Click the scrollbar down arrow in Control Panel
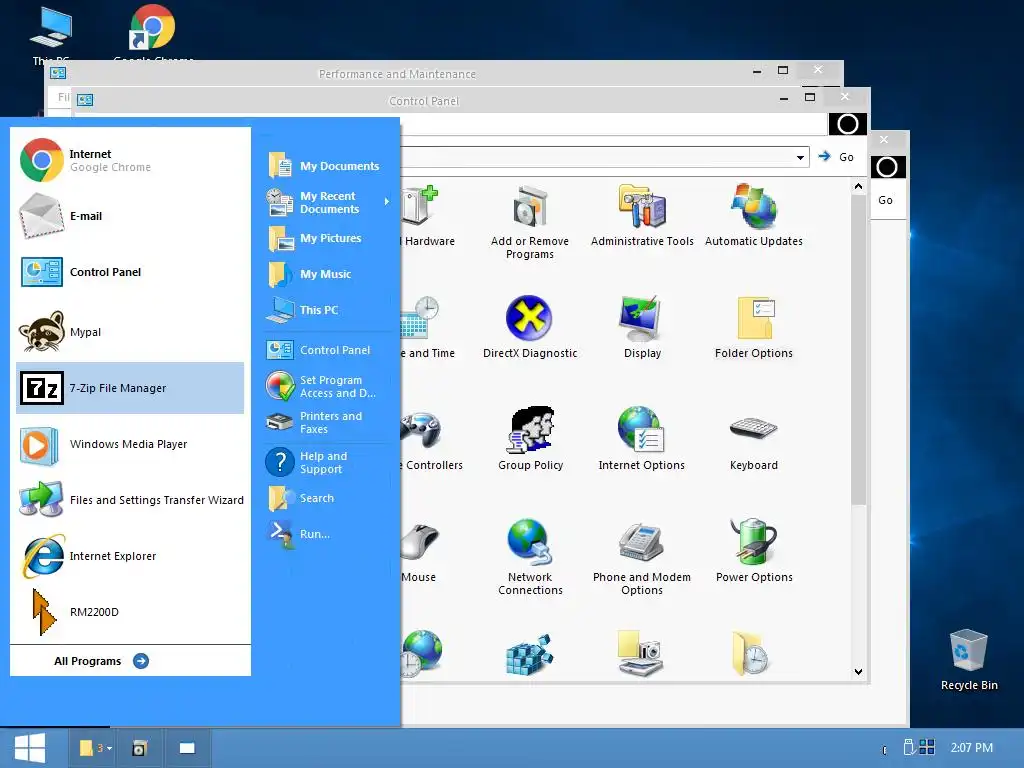The image size is (1024, 768). pyautogui.click(x=858, y=671)
